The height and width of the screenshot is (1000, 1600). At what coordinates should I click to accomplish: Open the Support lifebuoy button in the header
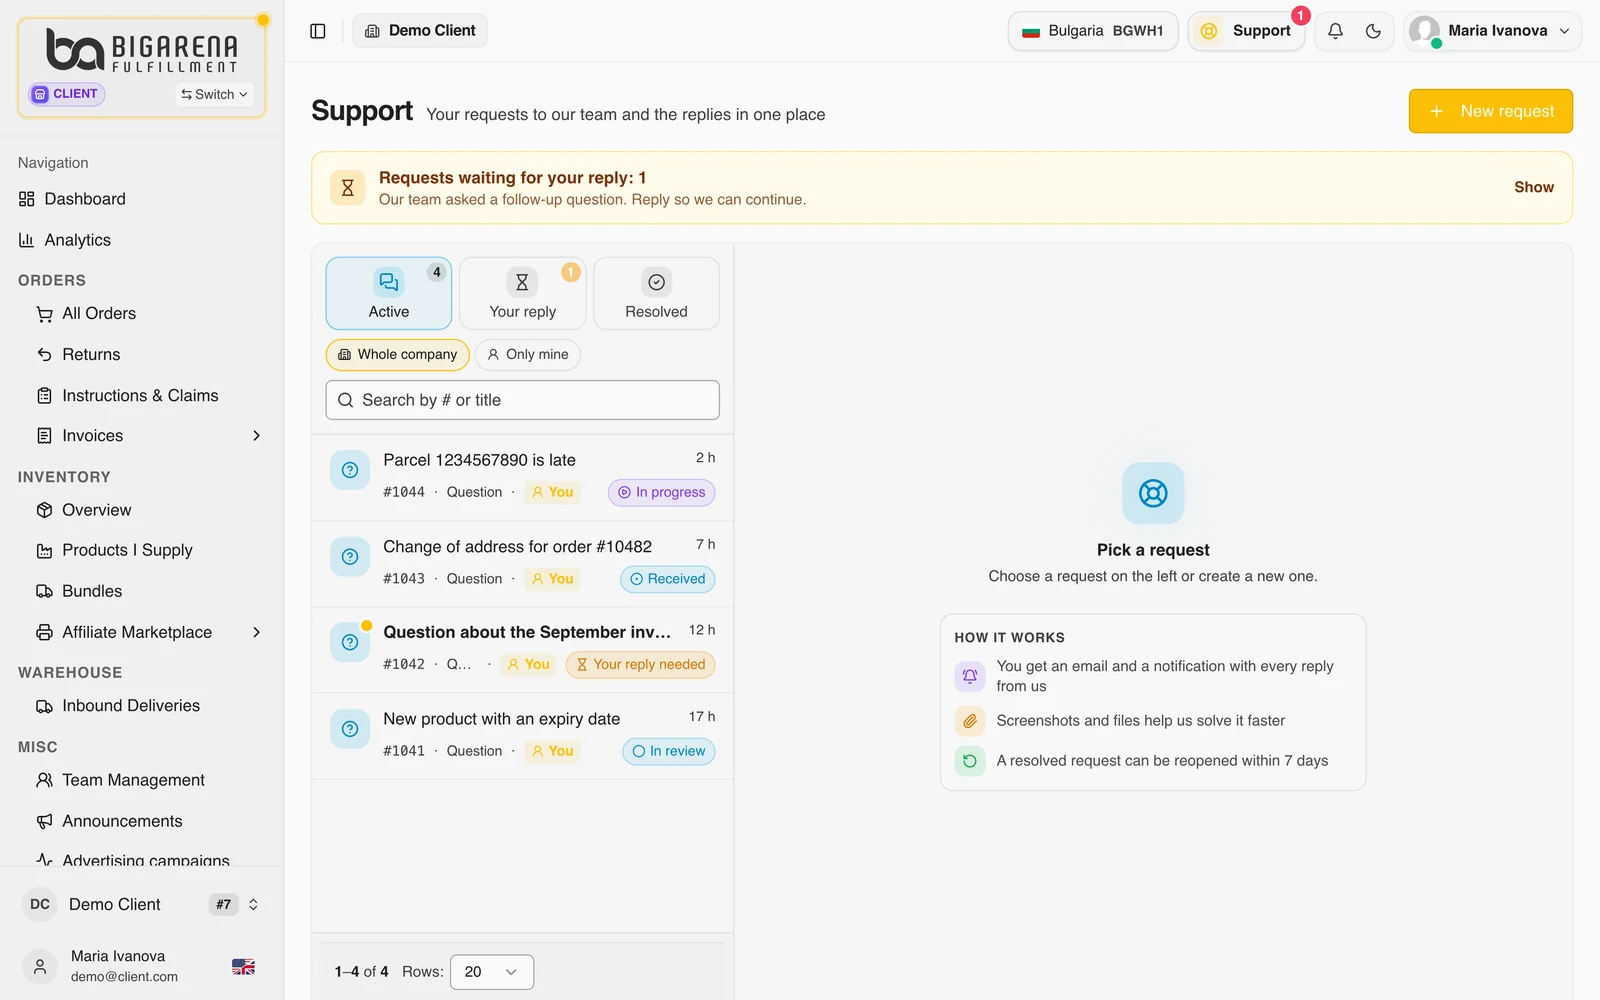pos(1246,31)
